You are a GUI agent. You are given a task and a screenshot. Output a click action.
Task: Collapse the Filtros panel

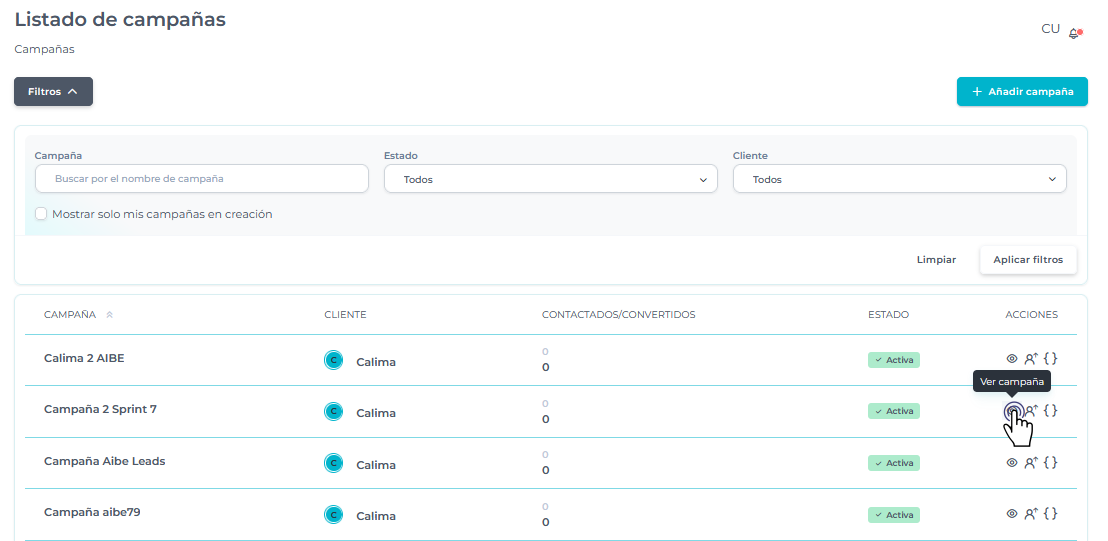[x=53, y=92]
